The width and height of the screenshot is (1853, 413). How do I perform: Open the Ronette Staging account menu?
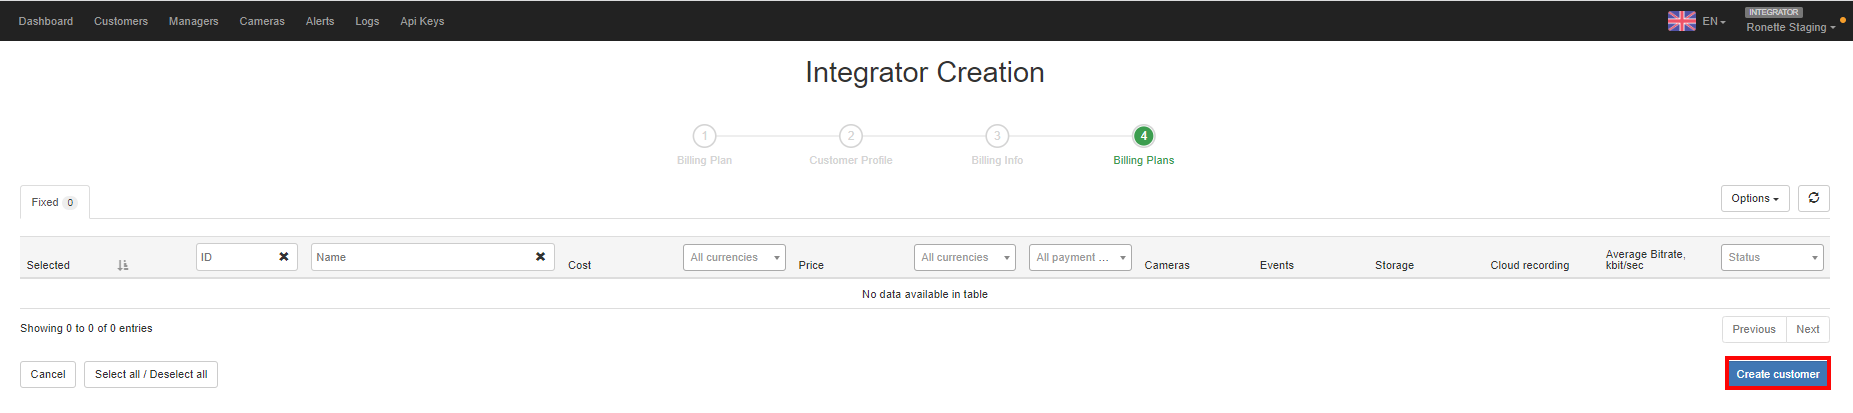[x=1790, y=27]
